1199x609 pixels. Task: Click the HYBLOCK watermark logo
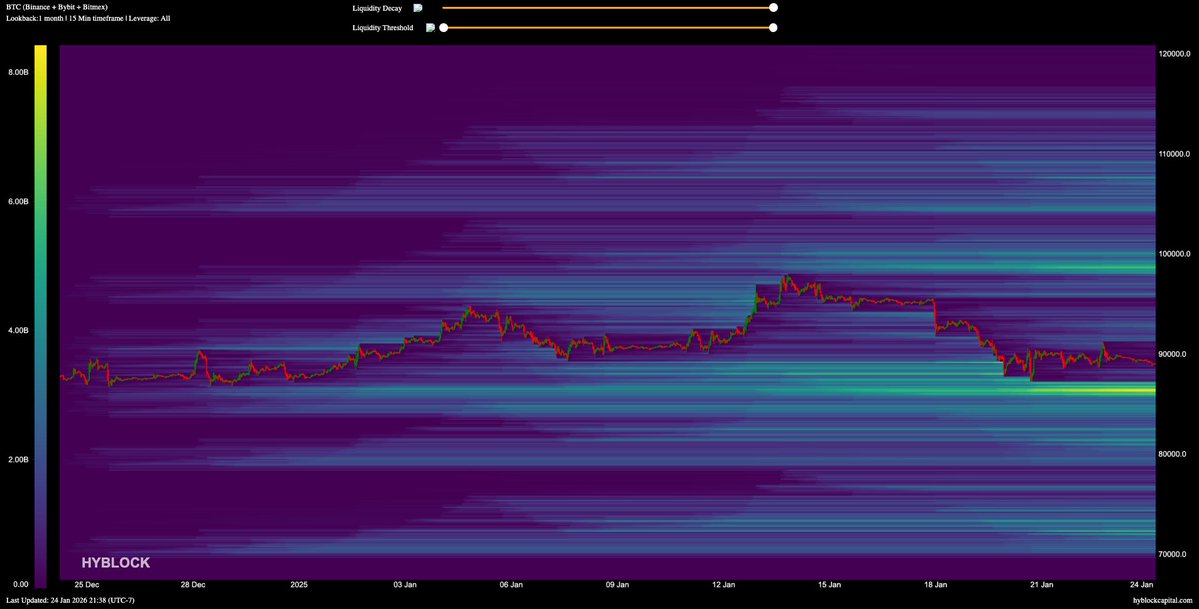coord(116,563)
